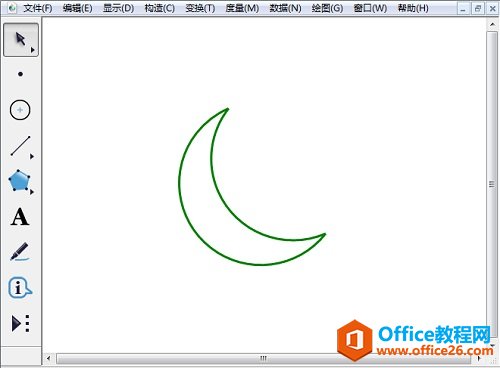Open the 窗口(W) menu
The image size is (500, 368).
click(x=370, y=8)
